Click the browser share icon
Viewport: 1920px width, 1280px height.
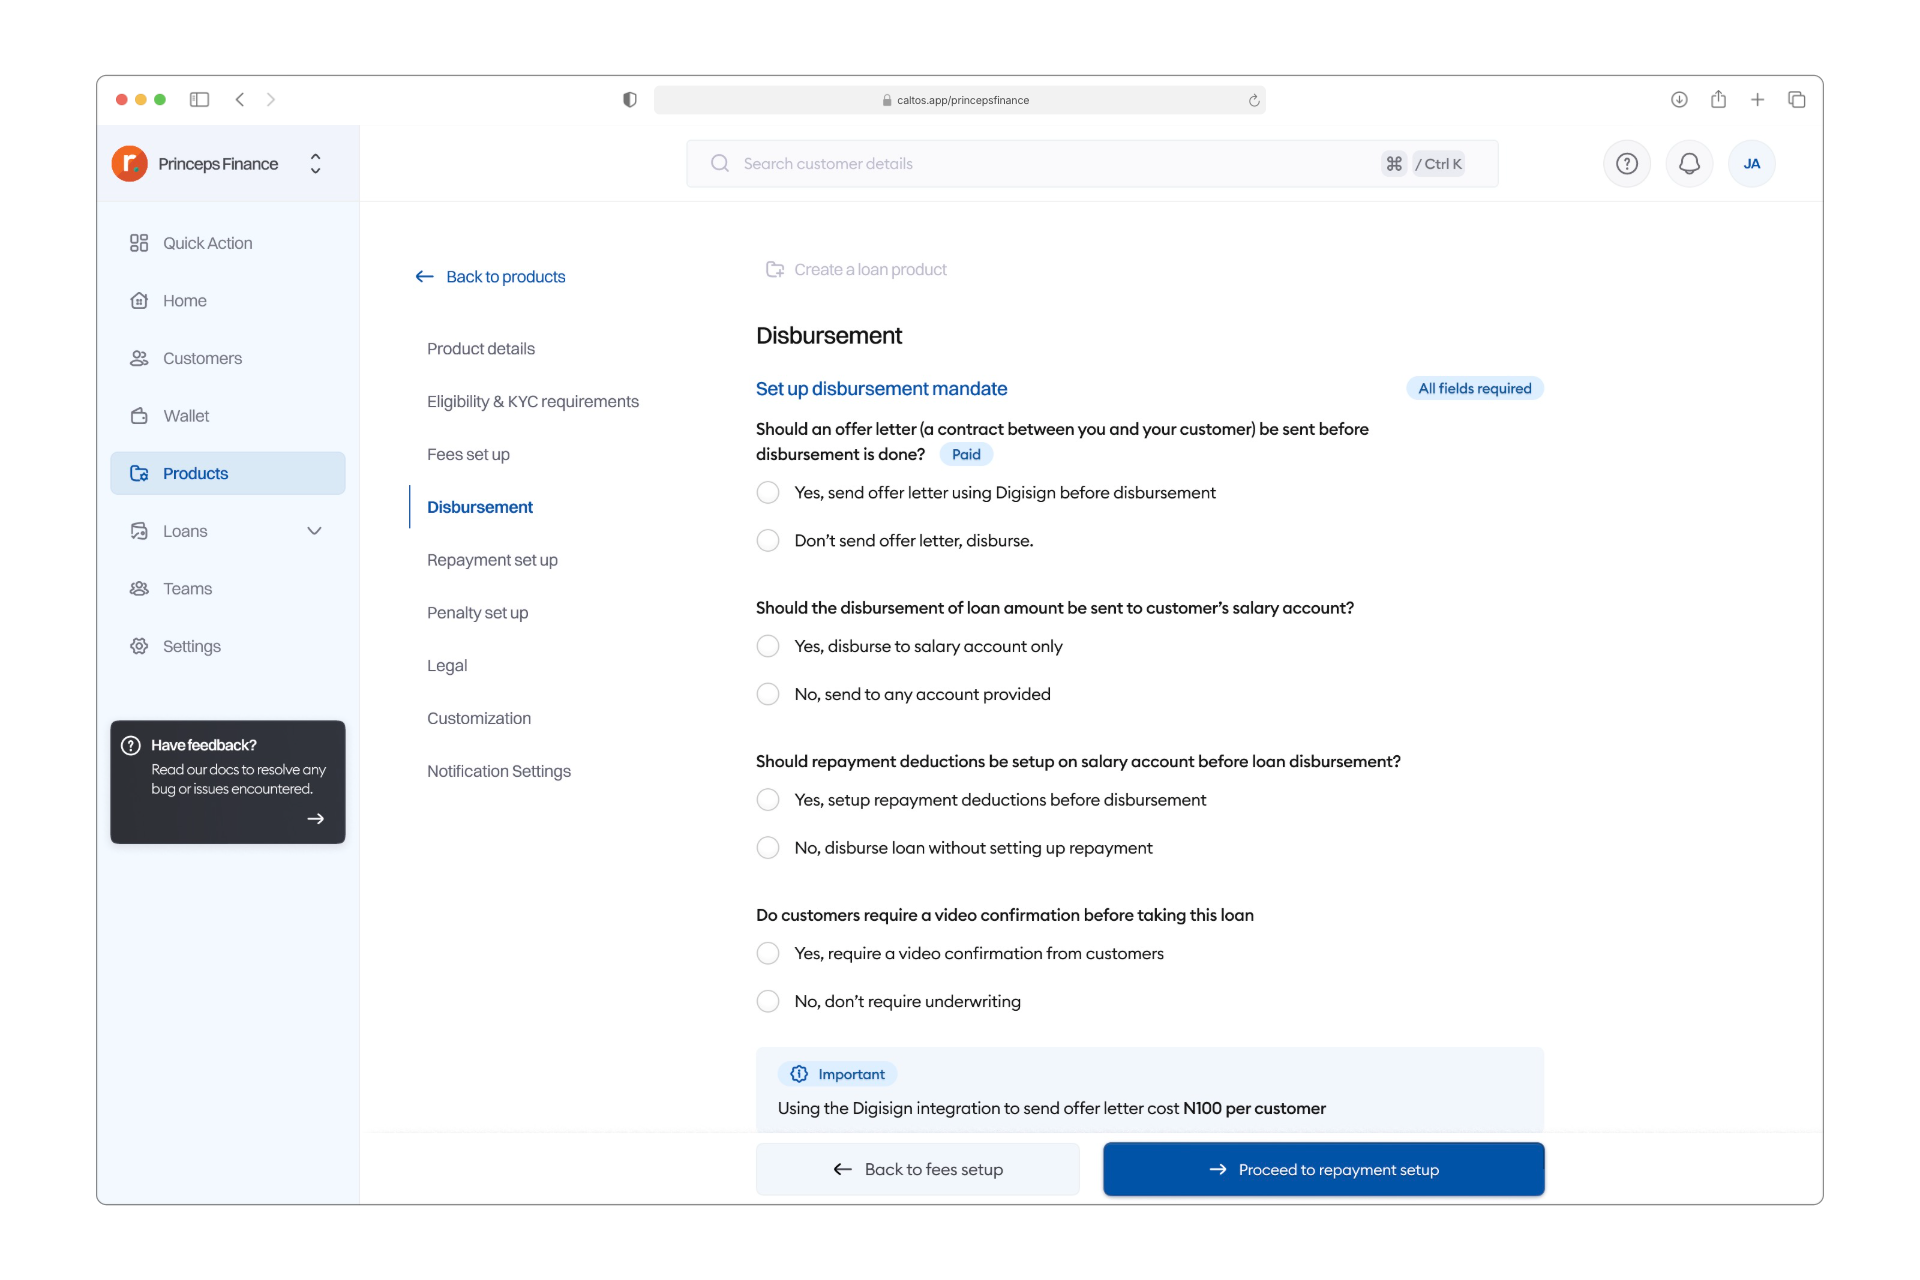click(x=1718, y=99)
